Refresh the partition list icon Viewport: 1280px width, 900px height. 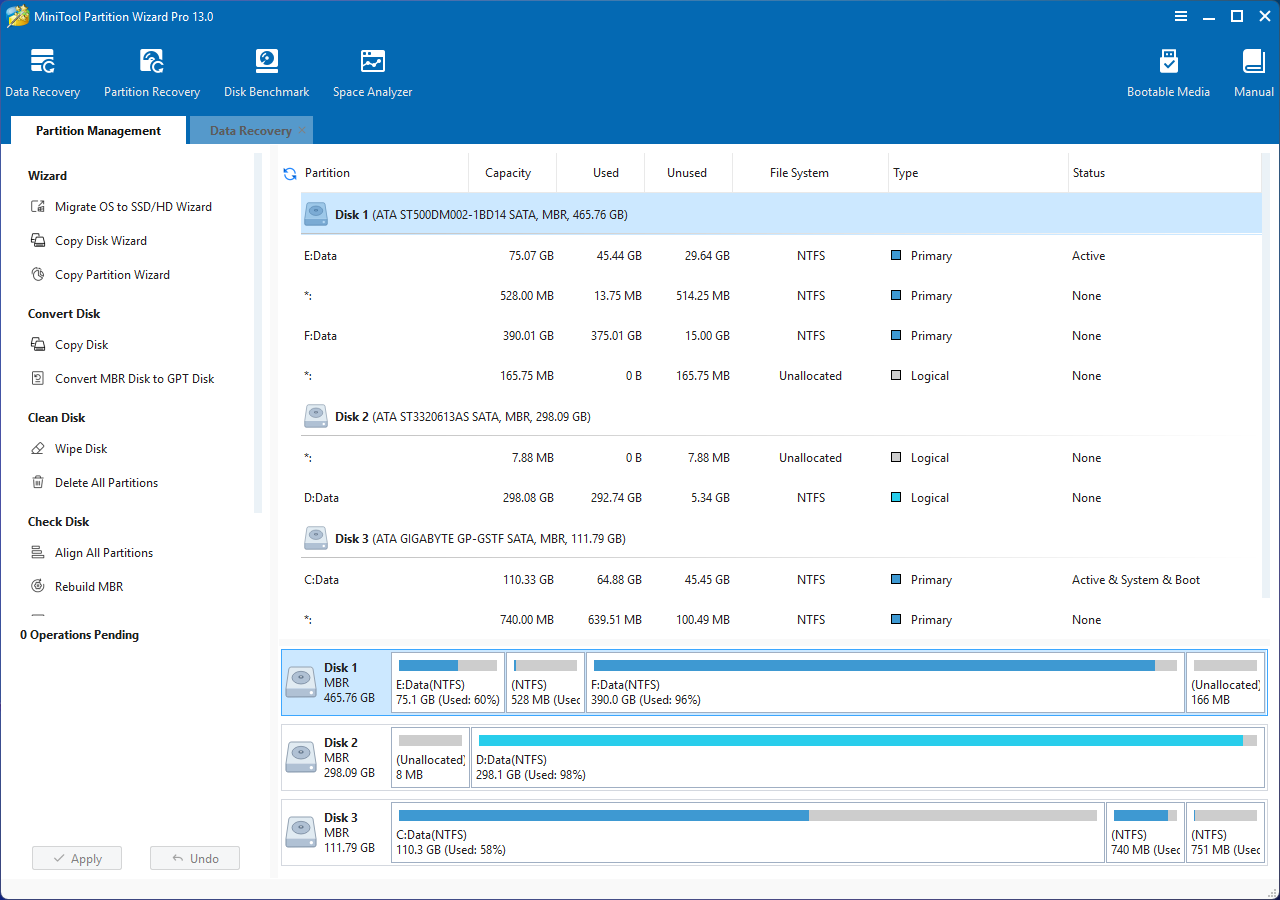tap(290, 174)
